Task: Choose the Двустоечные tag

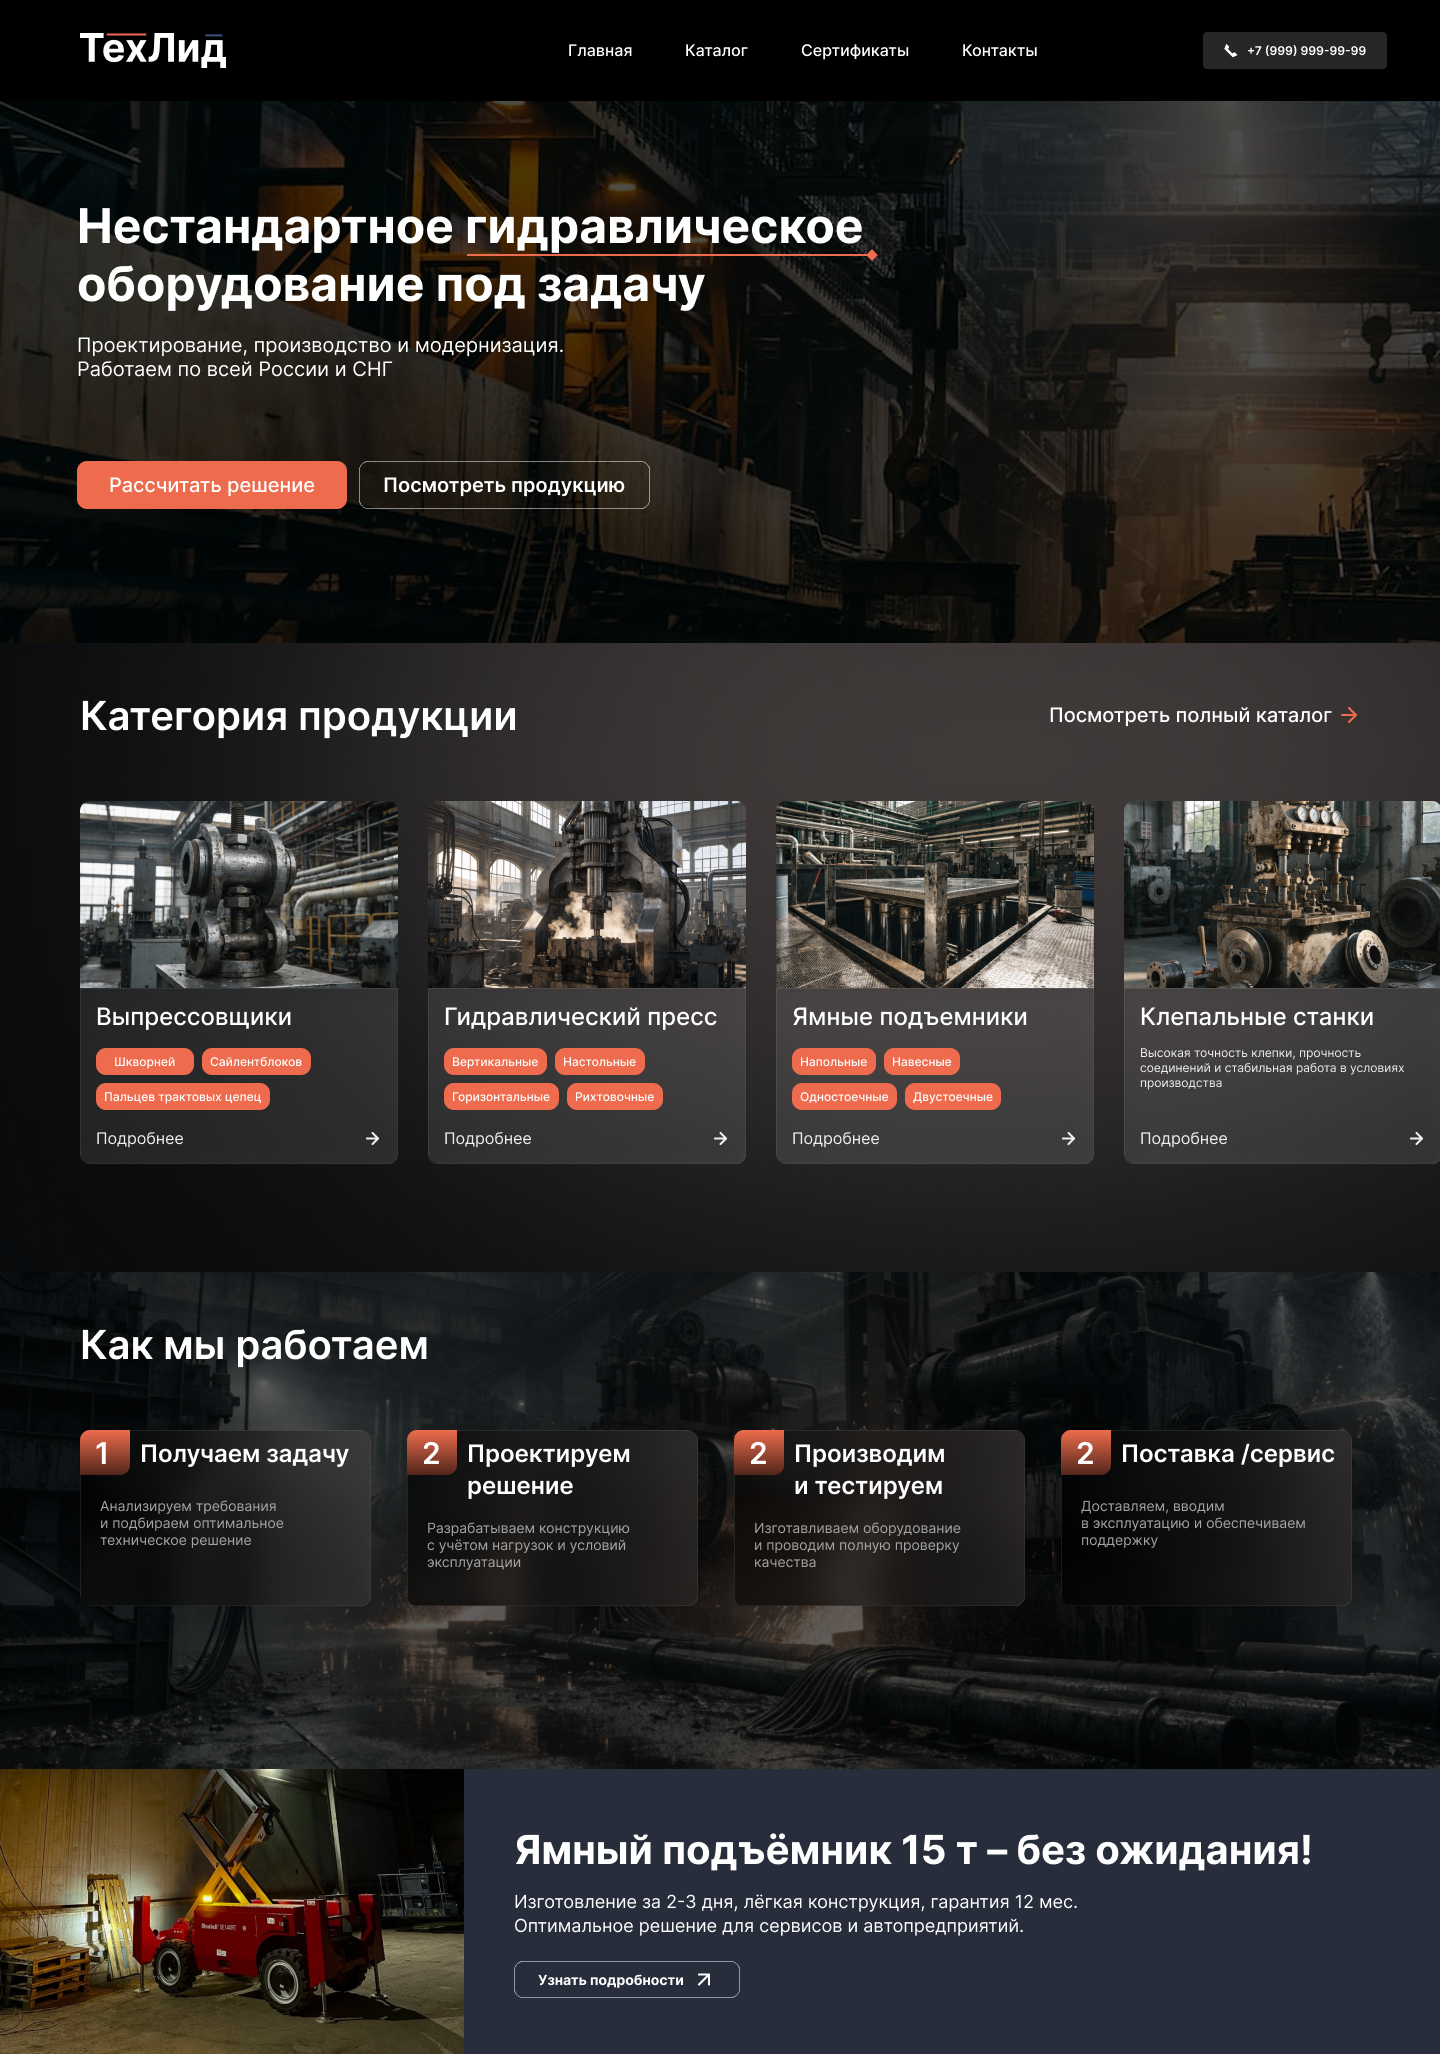Action: point(952,1097)
